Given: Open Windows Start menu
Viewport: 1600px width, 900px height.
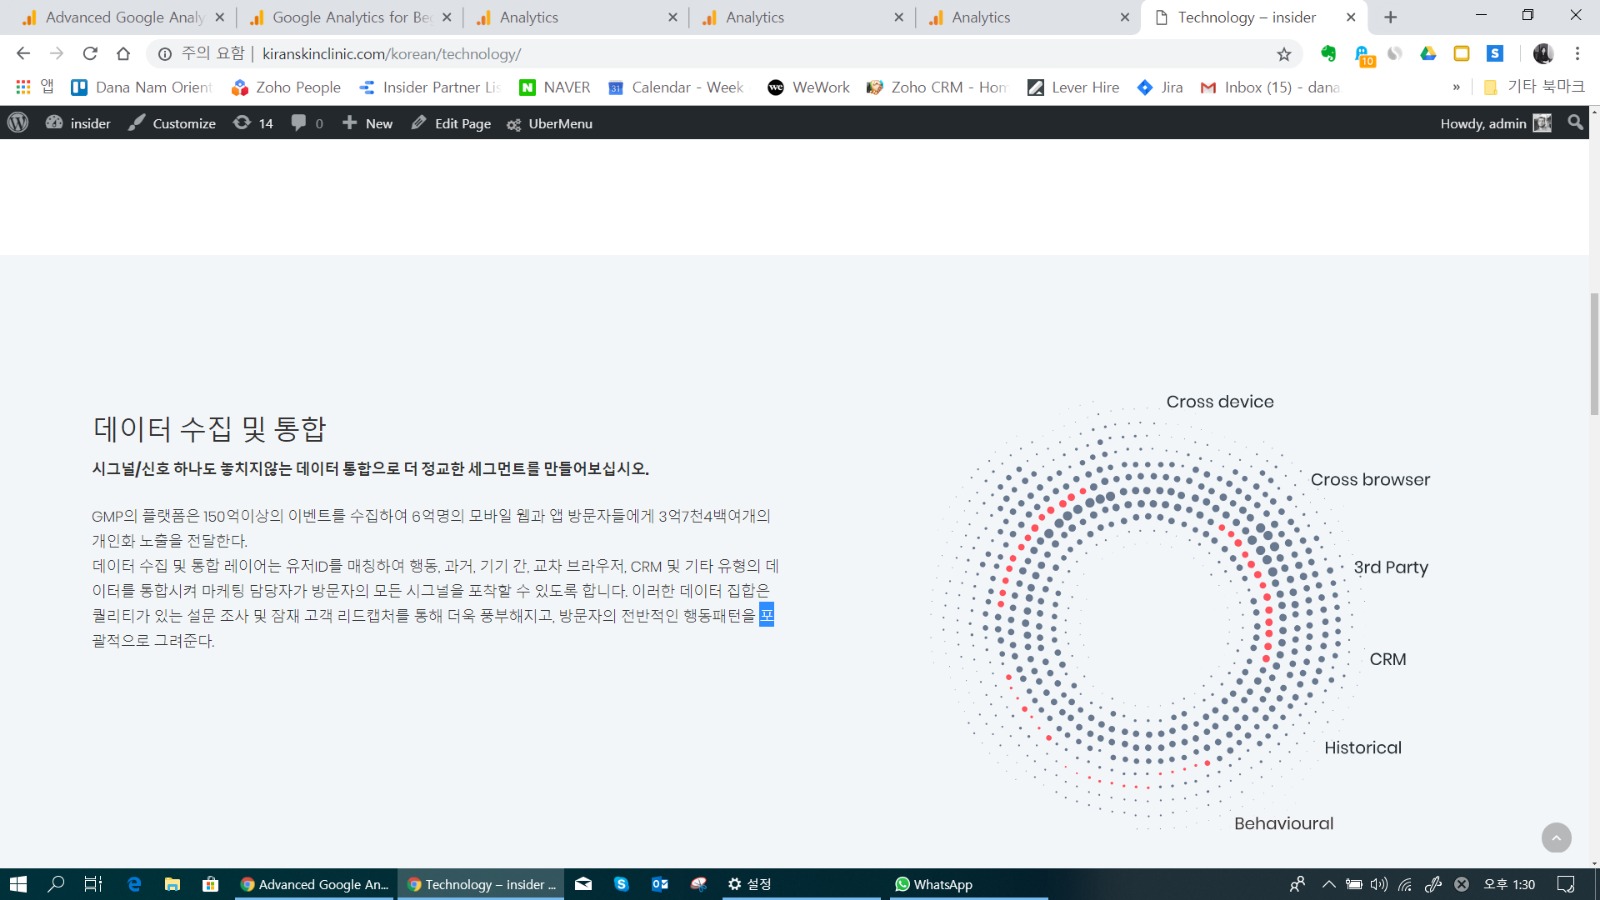Looking at the screenshot, I should coord(18,884).
